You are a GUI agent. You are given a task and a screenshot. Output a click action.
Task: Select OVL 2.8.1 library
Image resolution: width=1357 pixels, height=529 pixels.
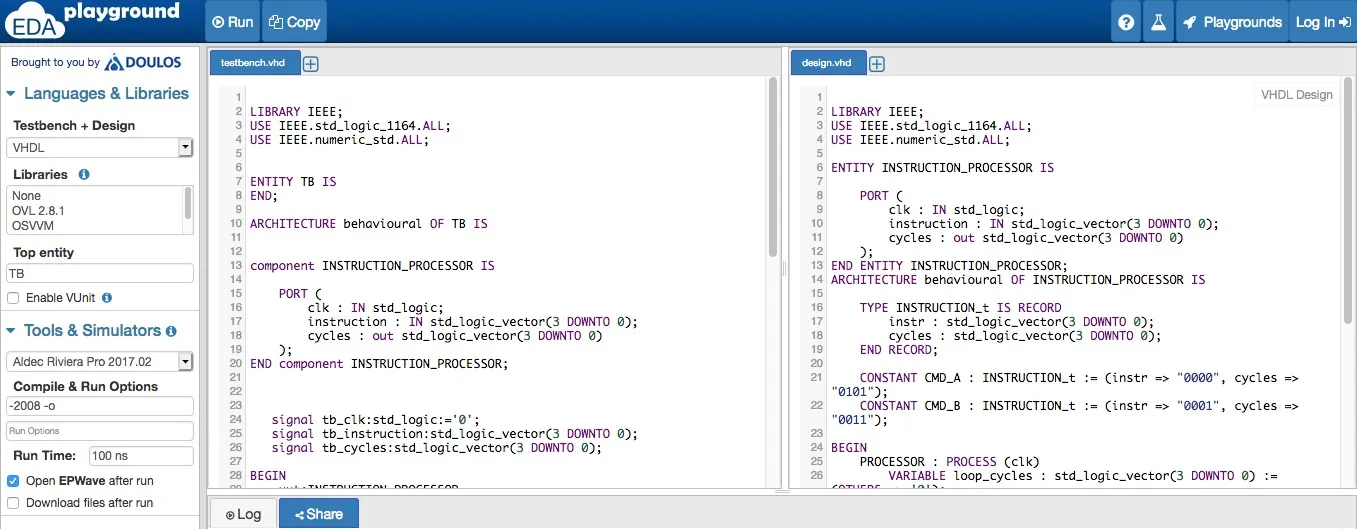(38, 211)
